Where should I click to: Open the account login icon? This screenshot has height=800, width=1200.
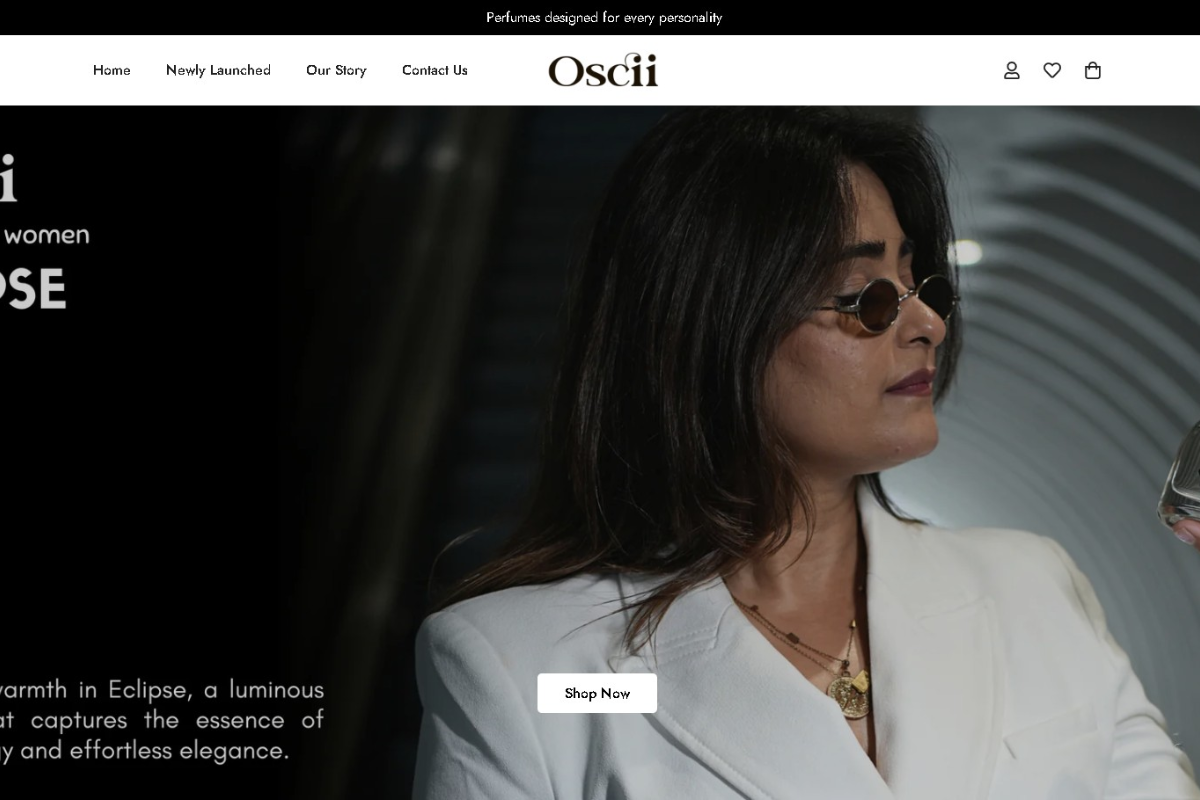point(1011,70)
